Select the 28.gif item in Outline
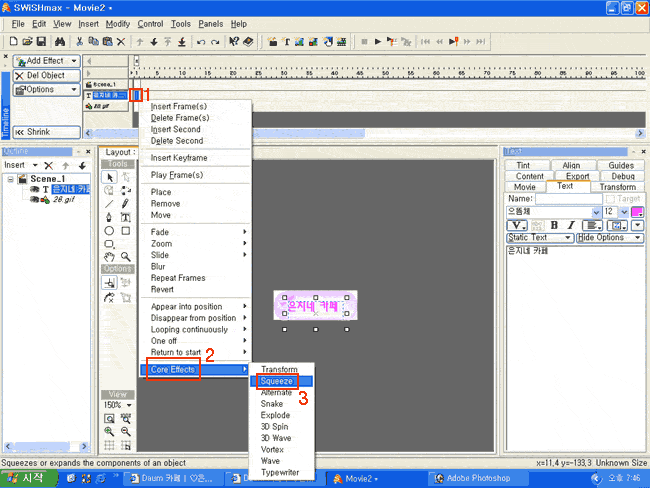Image resolution: width=650 pixels, height=488 pixels. point(63,199)
